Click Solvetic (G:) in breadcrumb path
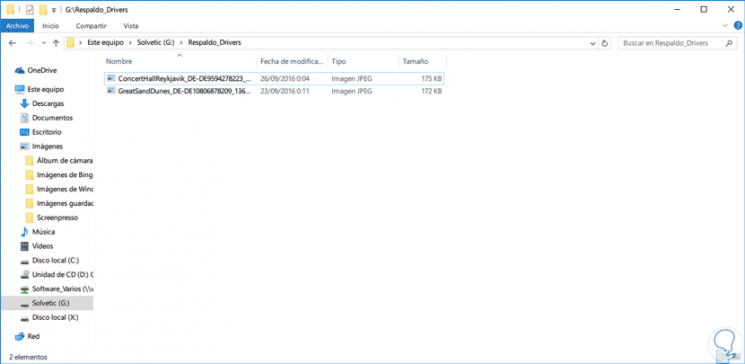This screenshot has width=745, height=364. pos(156,43)
